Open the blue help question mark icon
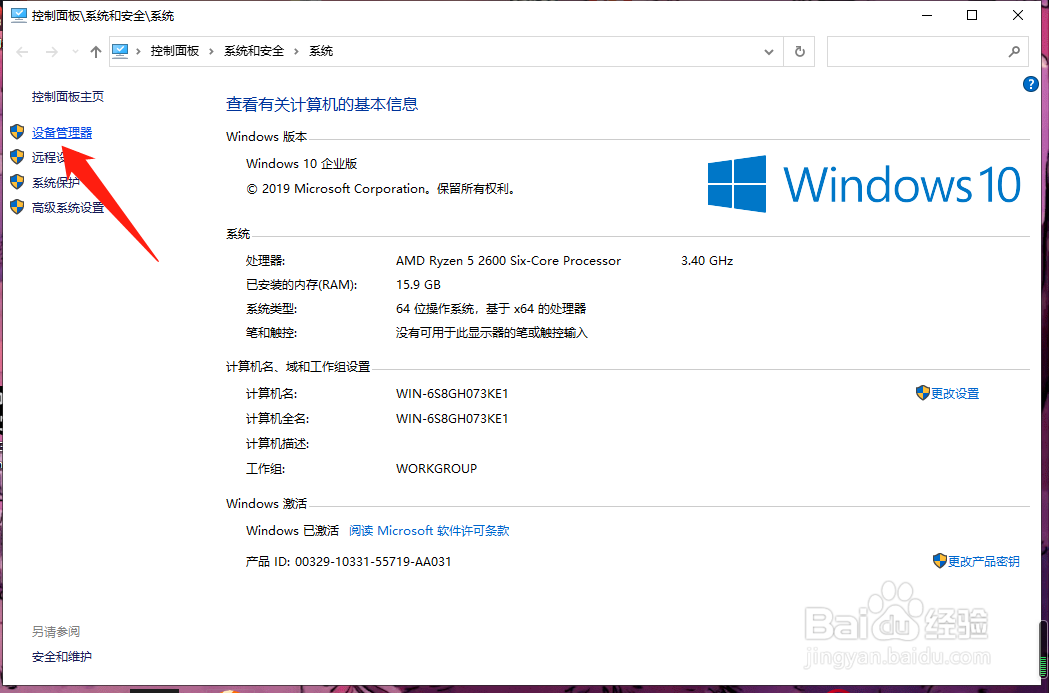The image size is (1049, 693). 1031,84
